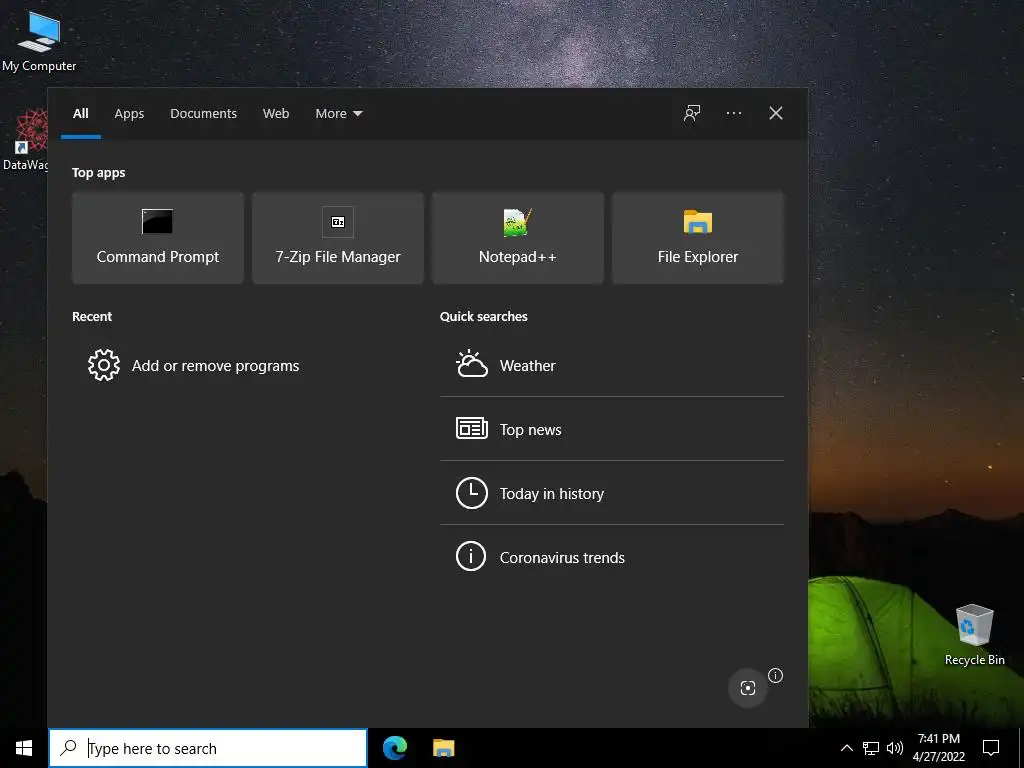The height and width of the screenshot is (768, 1024).
Task: Open Today in history quick search
Action: coord(612,493)
